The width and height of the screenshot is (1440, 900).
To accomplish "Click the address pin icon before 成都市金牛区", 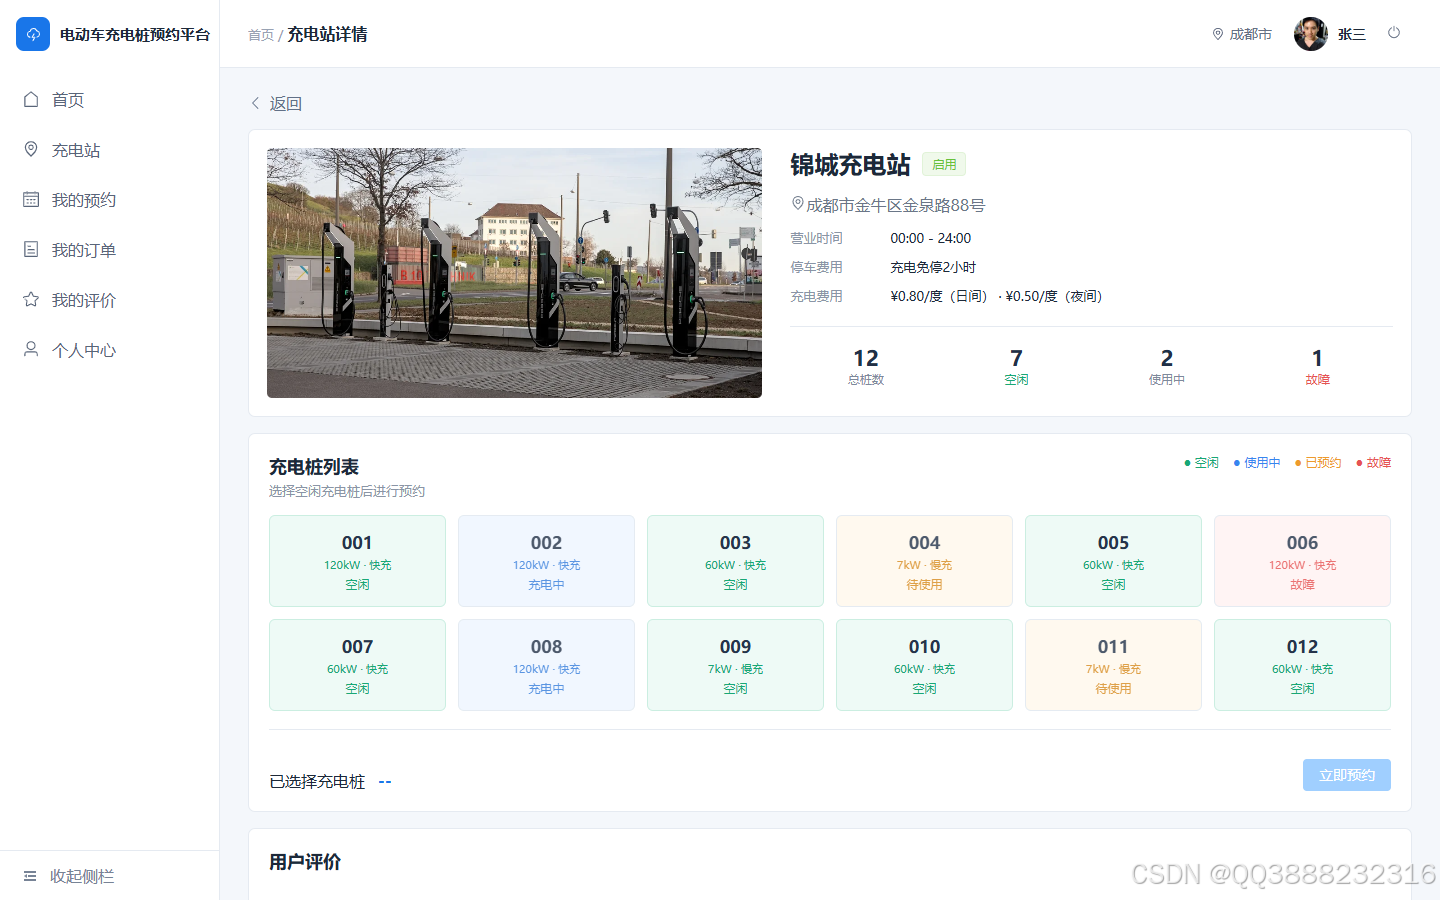I will click(x=797, y=204).
